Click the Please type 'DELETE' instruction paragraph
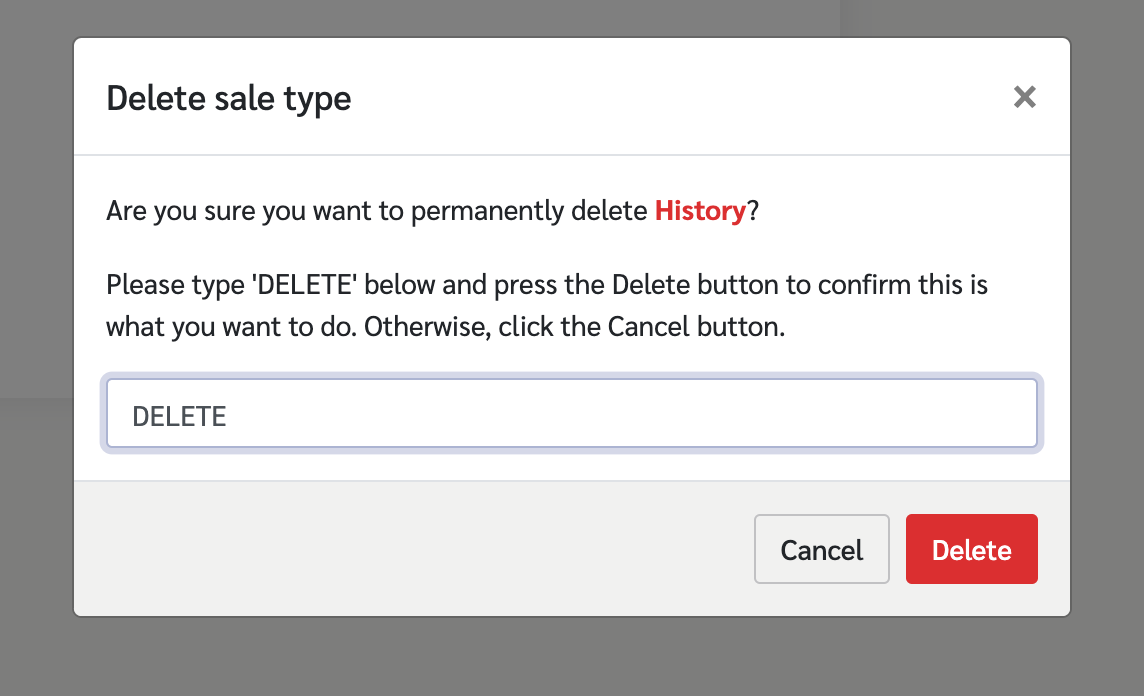Image resolution: width=1144 pixels, height=696 pixels. pyautogui.click(x=546, y=306)
